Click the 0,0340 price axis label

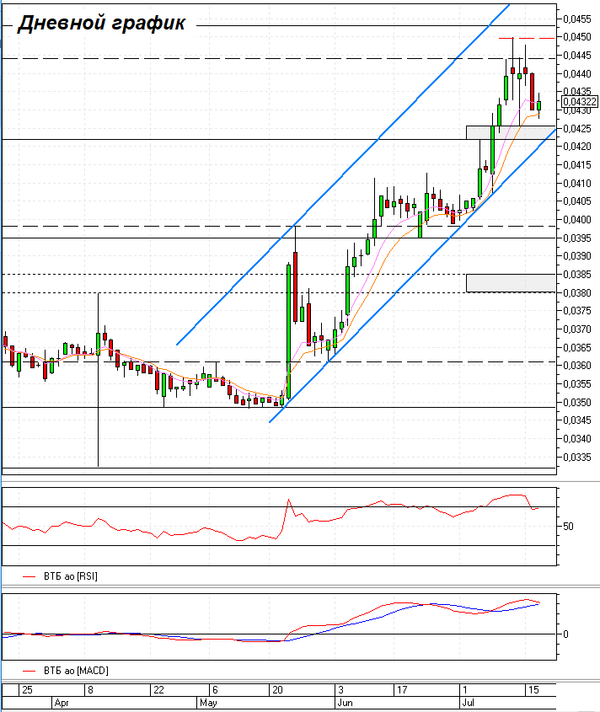577,439
